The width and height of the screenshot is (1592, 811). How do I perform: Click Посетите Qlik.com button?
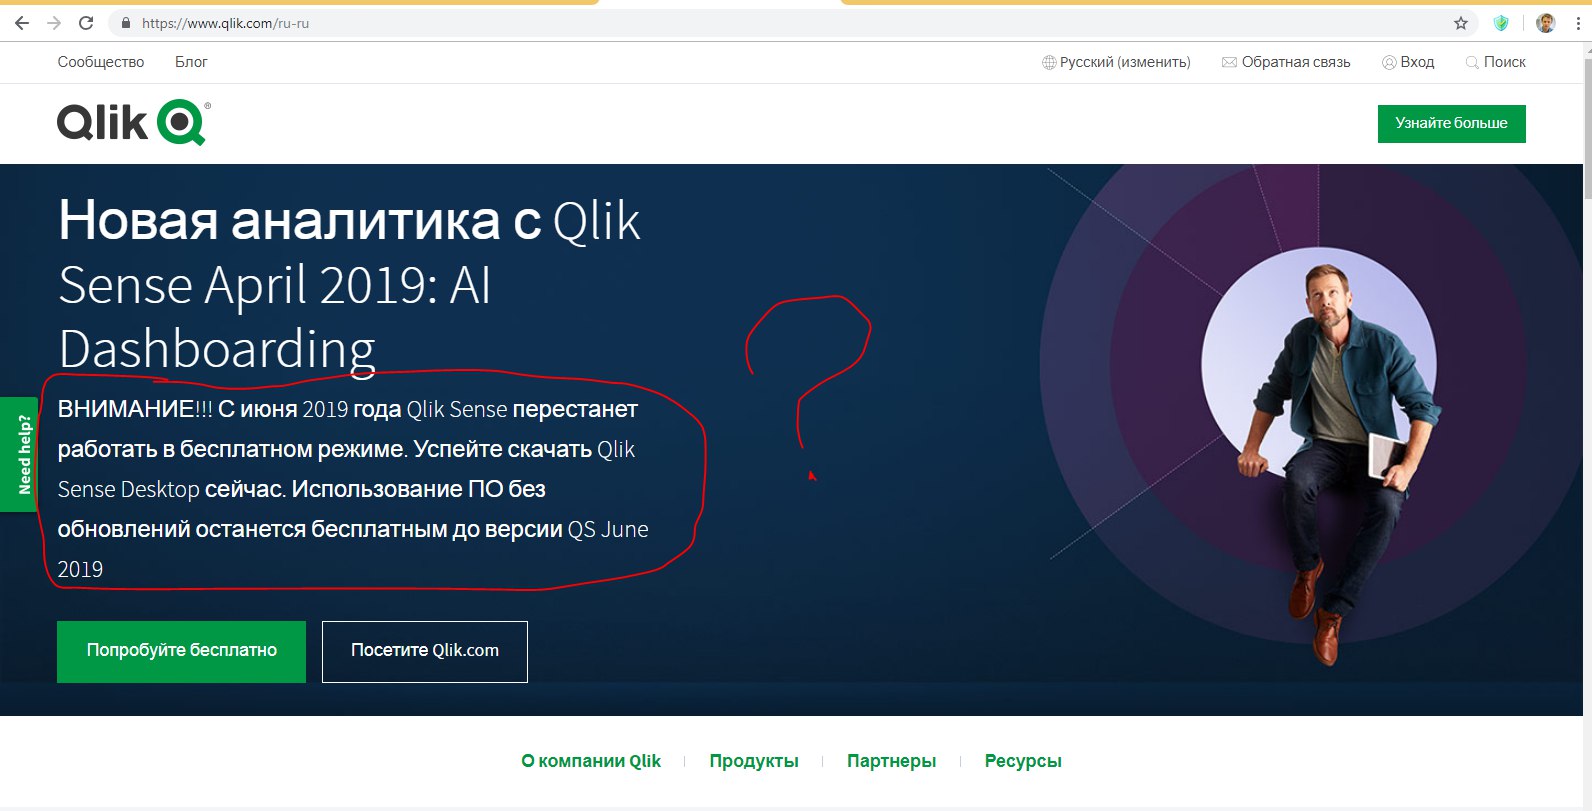[425, 652]
